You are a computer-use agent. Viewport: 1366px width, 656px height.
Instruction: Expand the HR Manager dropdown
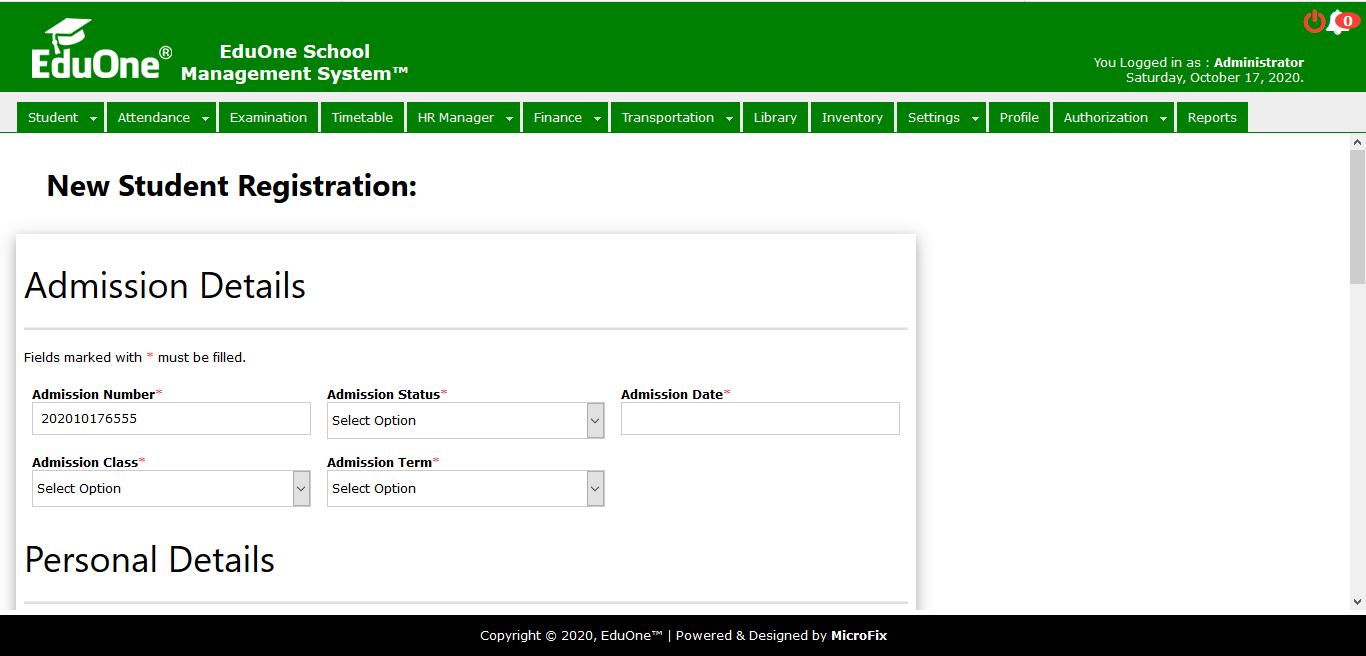(508, 118)
